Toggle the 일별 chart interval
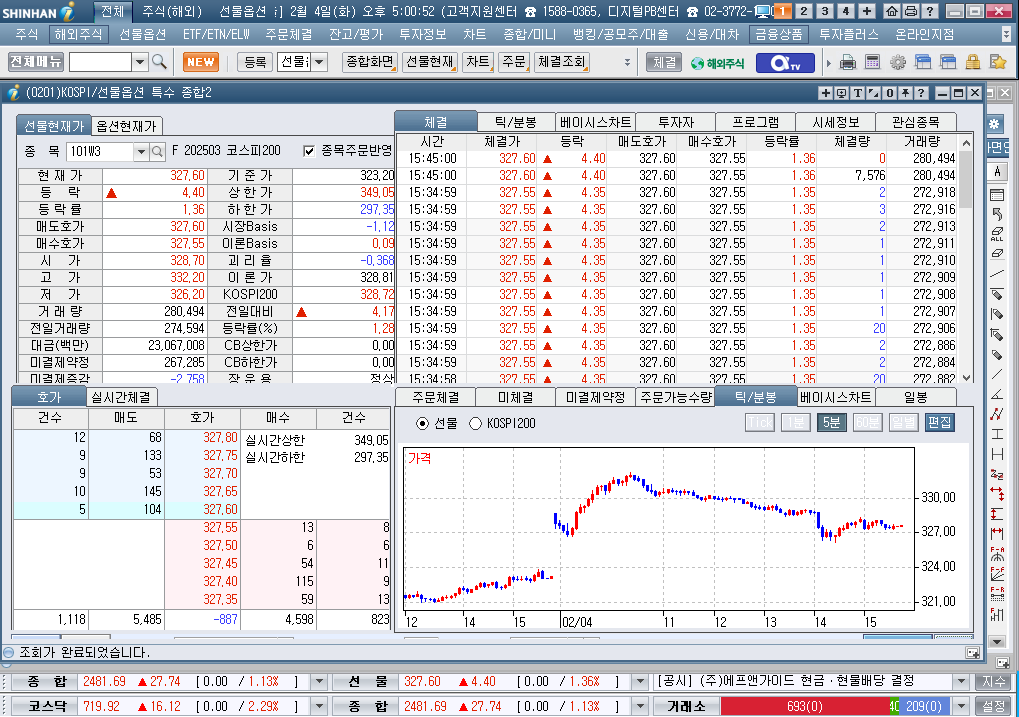 coord(903,423)
